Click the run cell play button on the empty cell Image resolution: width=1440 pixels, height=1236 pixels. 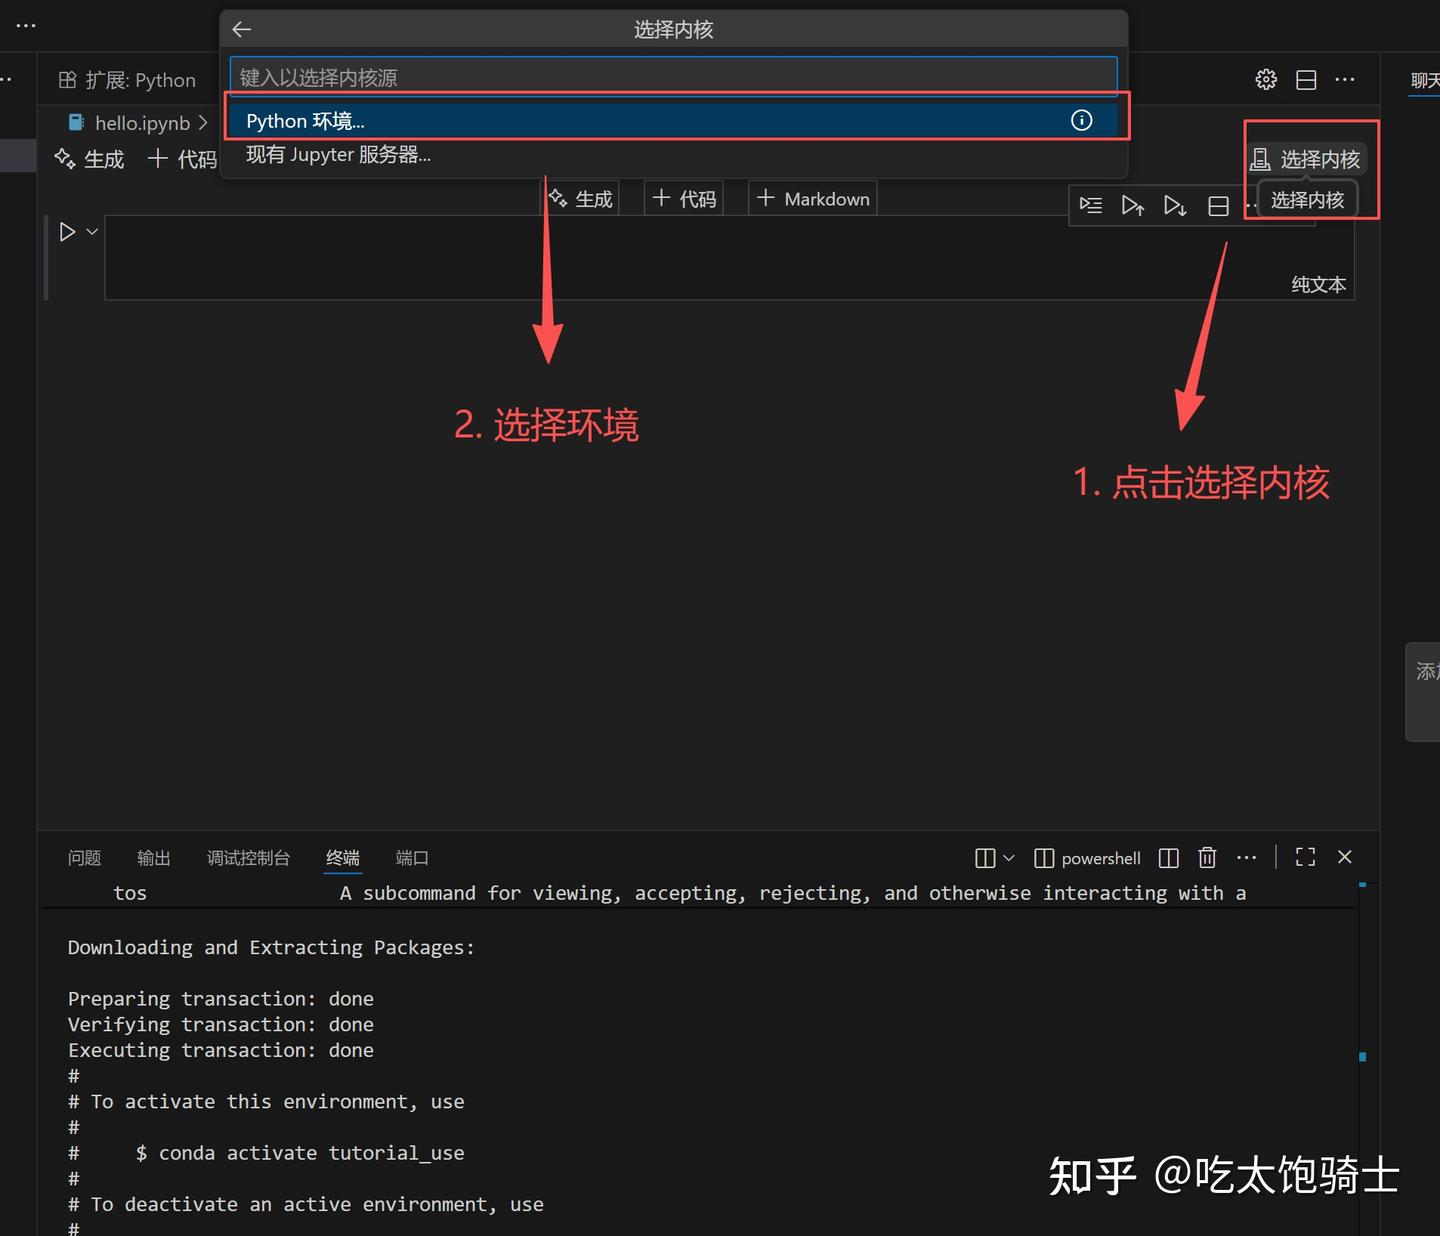pyautogui.click(x=66, y=231)
